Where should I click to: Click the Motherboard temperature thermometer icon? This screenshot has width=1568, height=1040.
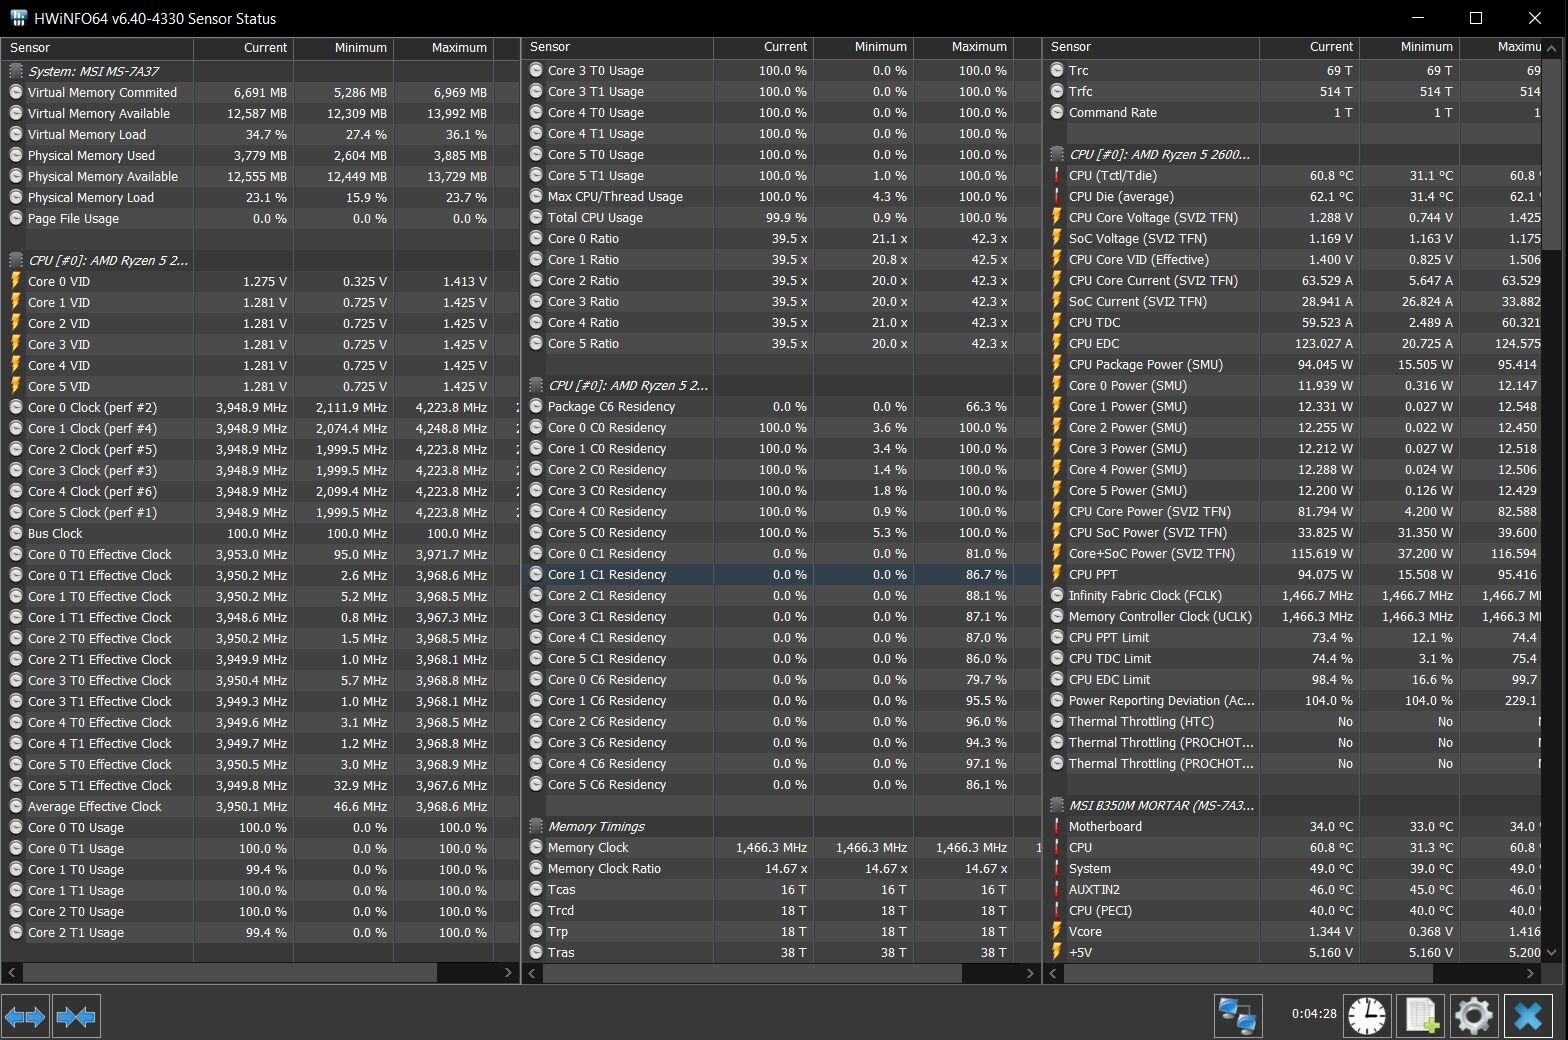[x=1057, y=826]
